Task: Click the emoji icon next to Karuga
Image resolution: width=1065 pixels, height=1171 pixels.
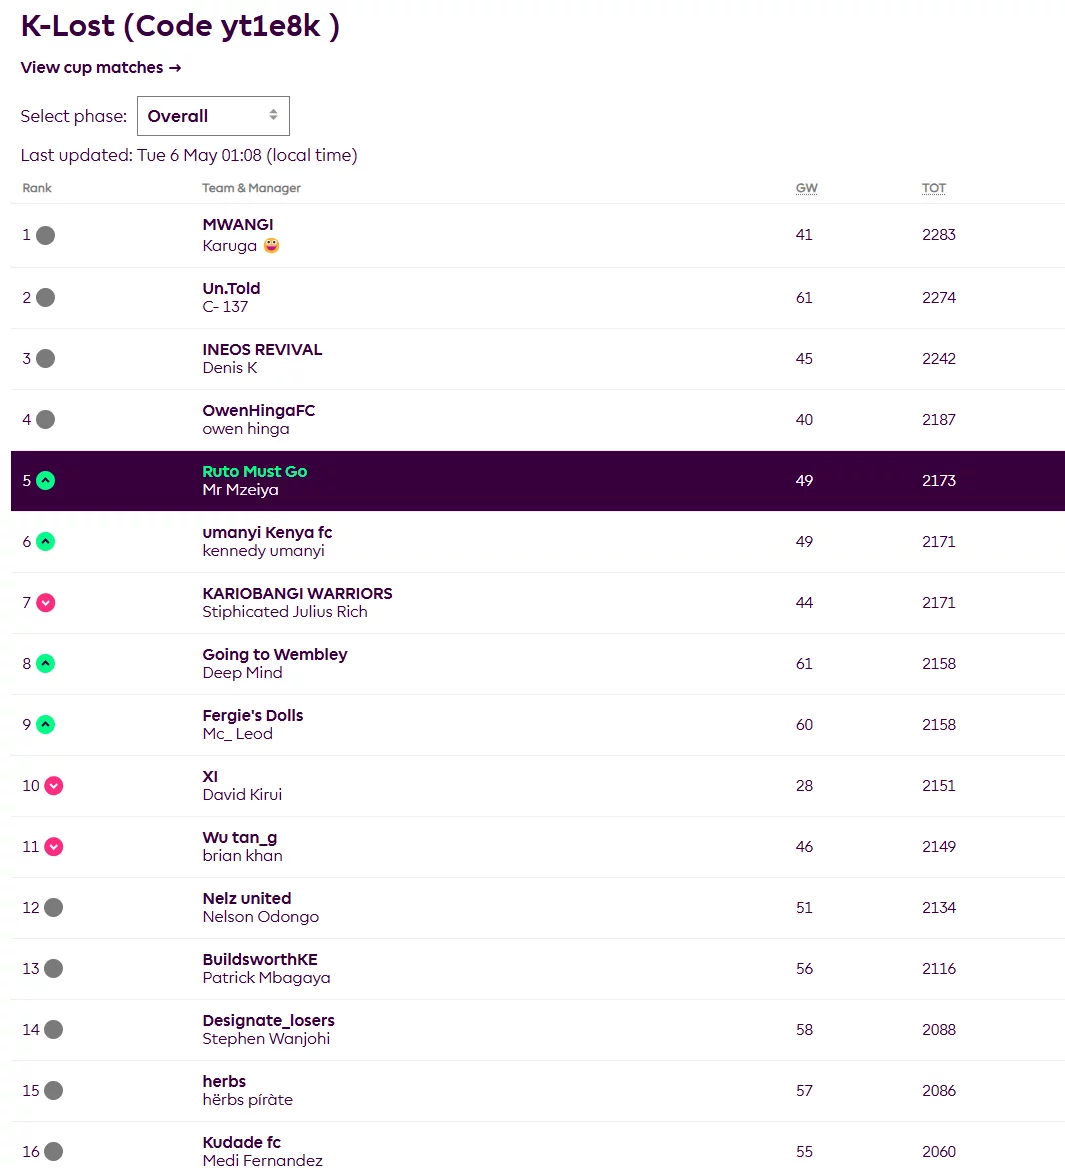Action: point(271,246)
